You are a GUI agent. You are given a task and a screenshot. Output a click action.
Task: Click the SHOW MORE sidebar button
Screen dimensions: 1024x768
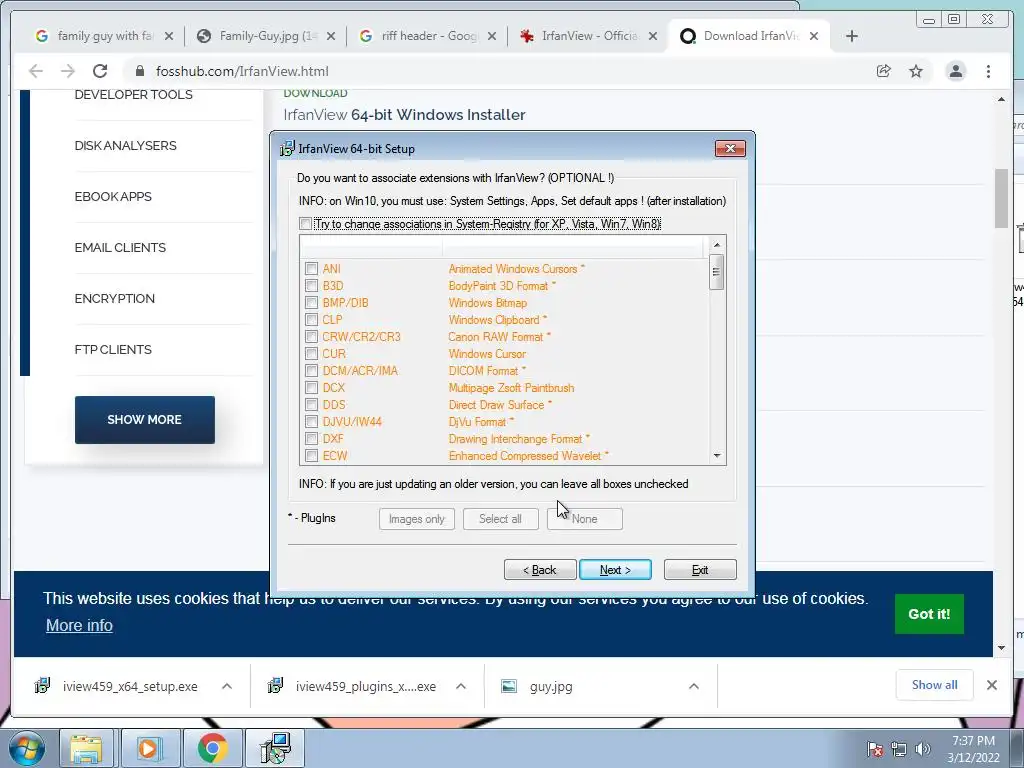tap(144, 420)
